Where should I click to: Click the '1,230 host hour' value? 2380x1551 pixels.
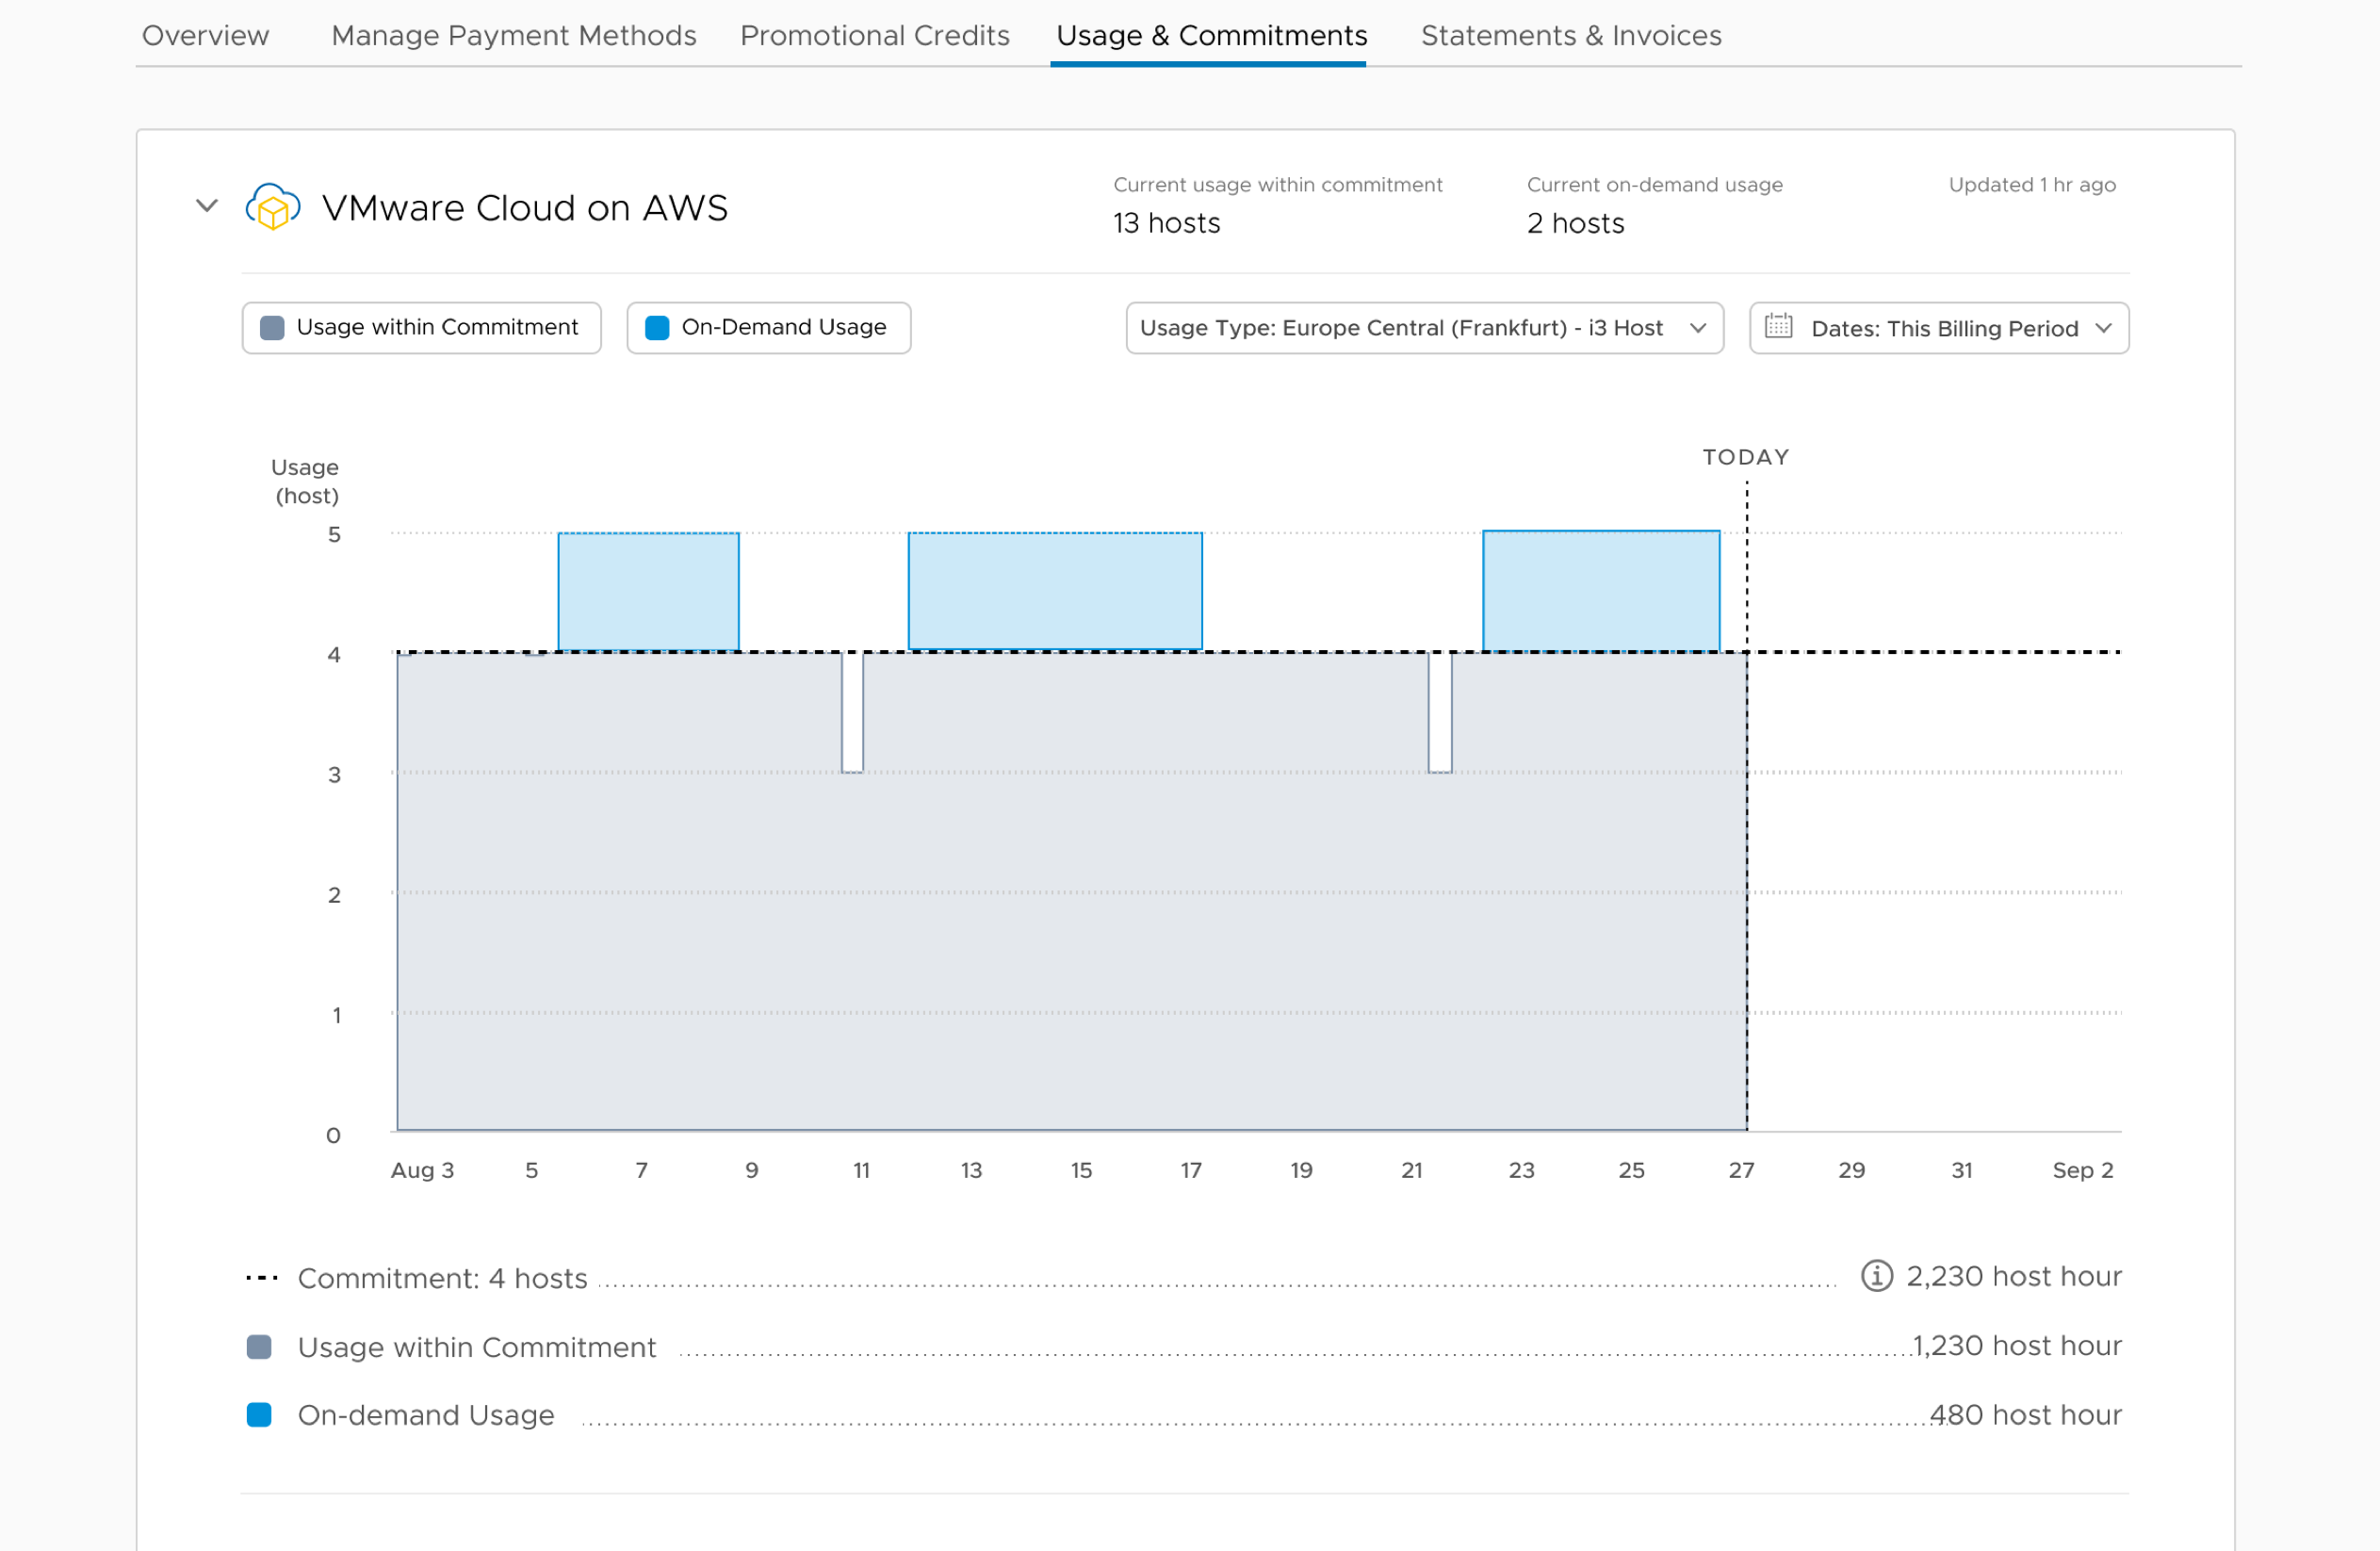click(x=2017, y=1345)
